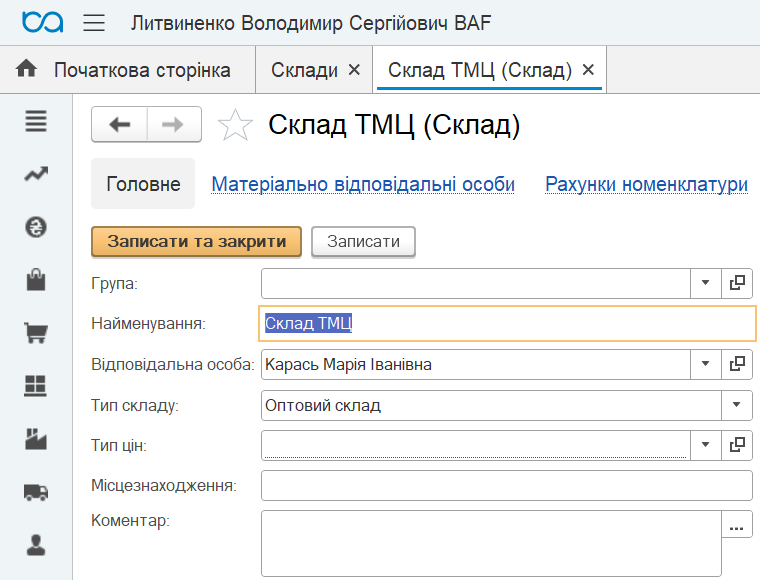Navigate back with the left arrow
Screen dimensions: 760x580
[119, 125]
